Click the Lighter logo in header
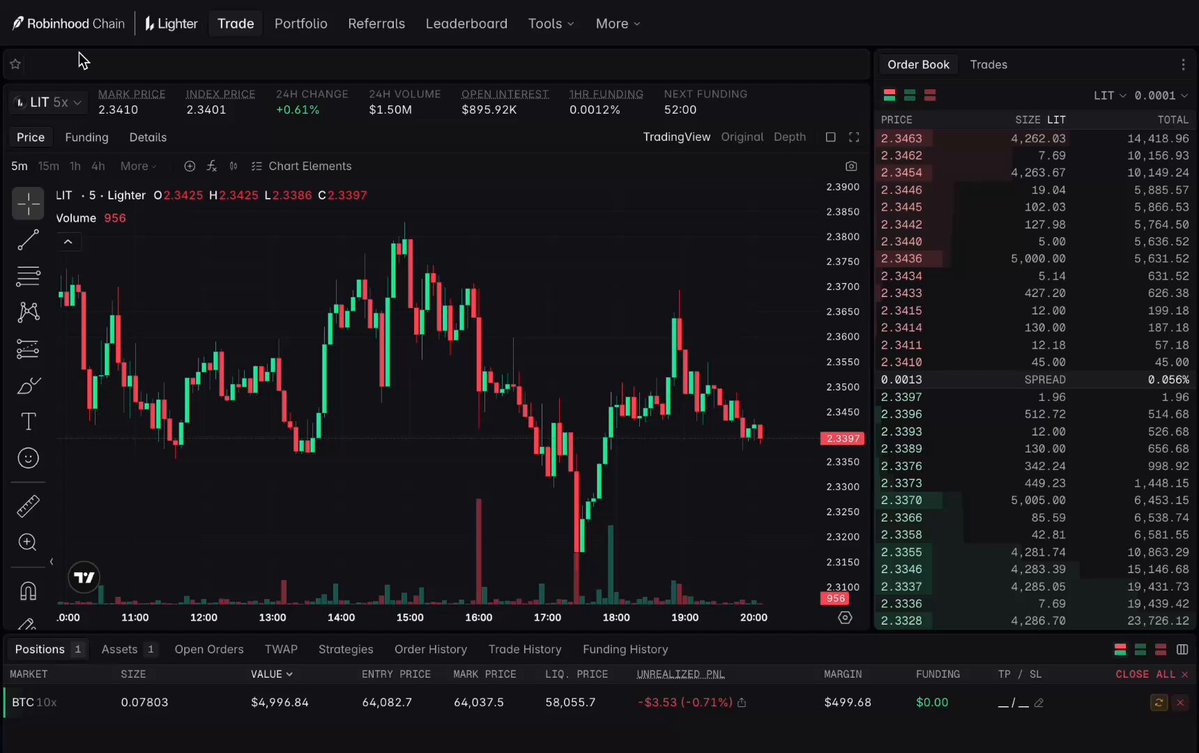 171,24
